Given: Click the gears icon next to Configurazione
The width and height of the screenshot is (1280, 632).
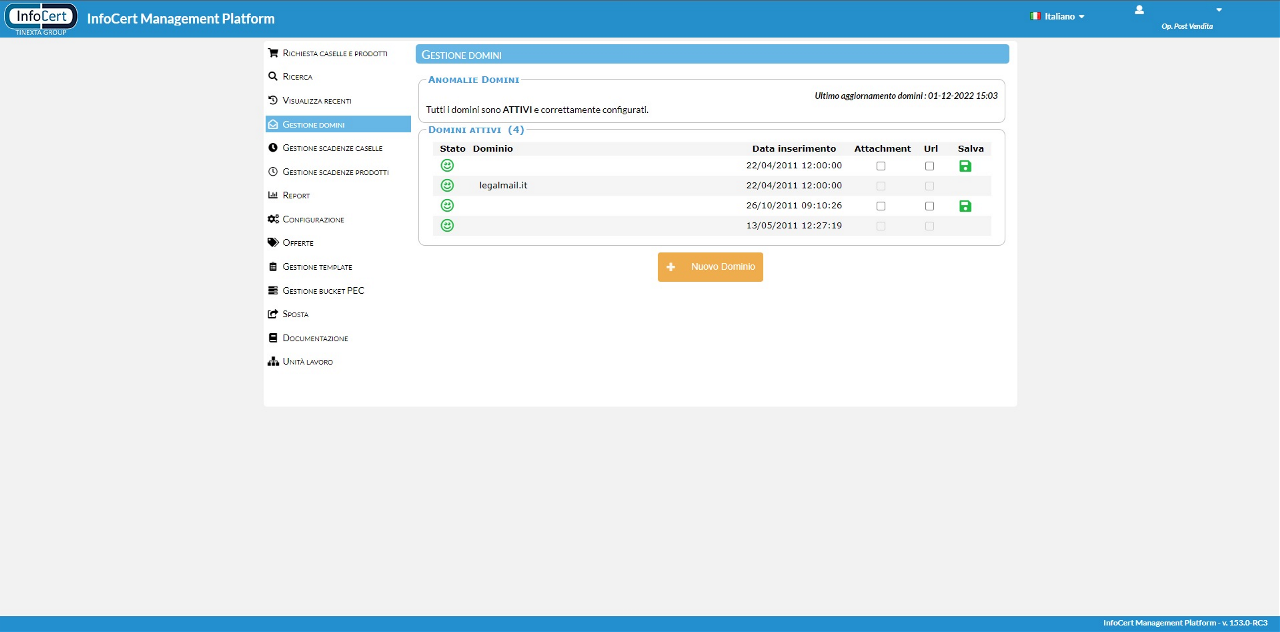Looking at the screenshot, I should (x=273, y=219).
